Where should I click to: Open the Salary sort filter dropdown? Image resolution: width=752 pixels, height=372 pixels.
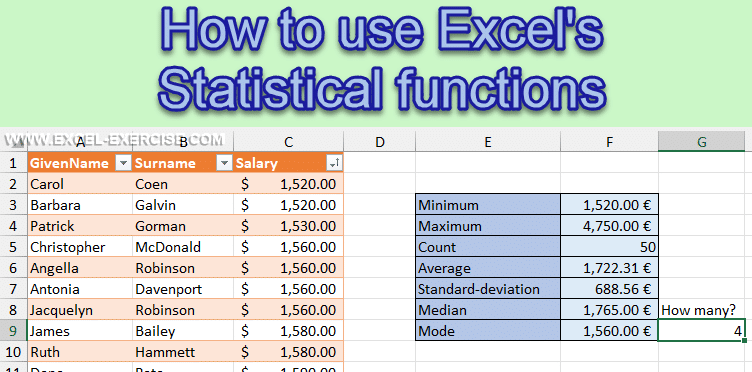(x=334, y=163)
